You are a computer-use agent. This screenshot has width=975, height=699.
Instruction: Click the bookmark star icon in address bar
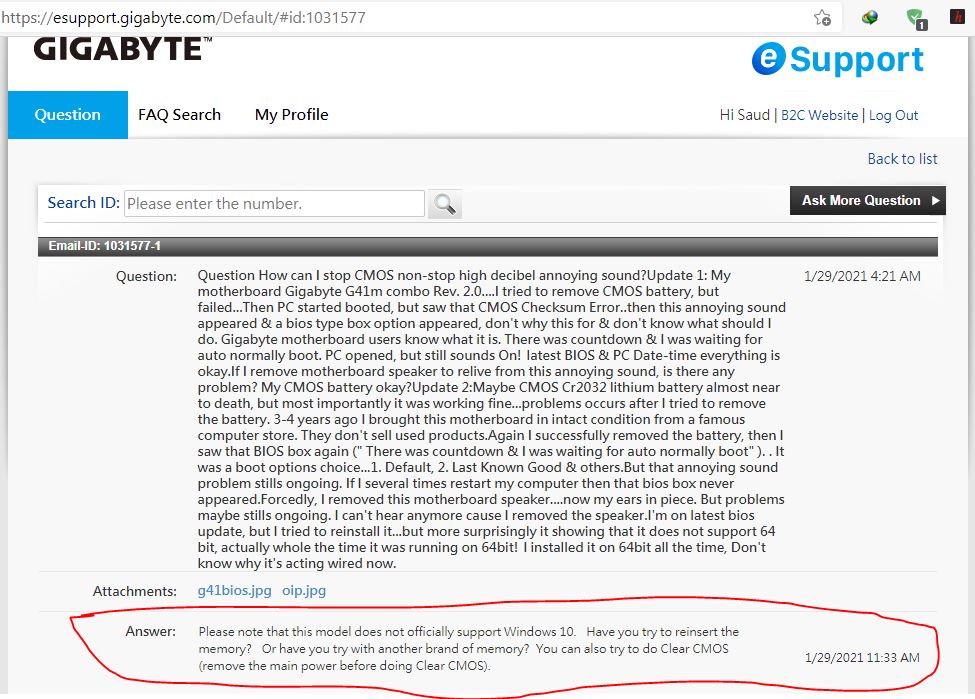(822, 18)
